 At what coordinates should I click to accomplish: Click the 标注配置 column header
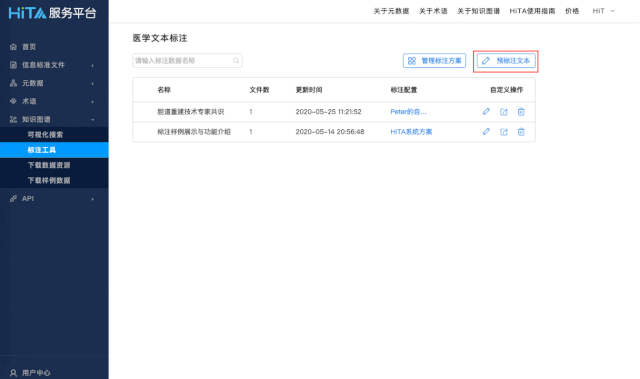tap(404, 90)
